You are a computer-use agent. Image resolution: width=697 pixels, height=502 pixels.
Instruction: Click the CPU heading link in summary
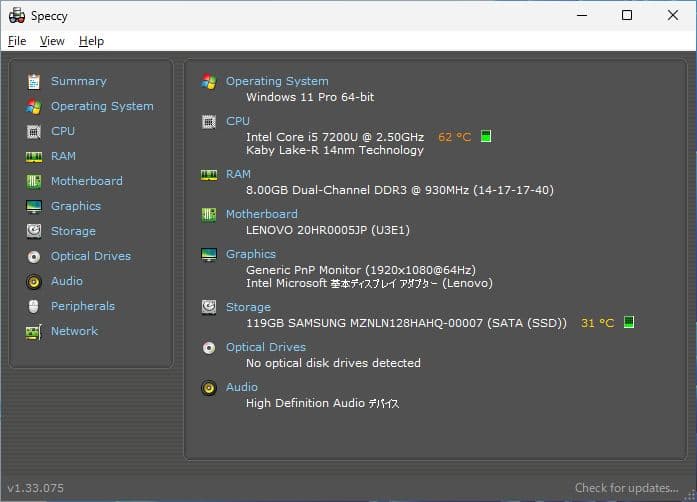pyautogui.click(x=238, y=121)
